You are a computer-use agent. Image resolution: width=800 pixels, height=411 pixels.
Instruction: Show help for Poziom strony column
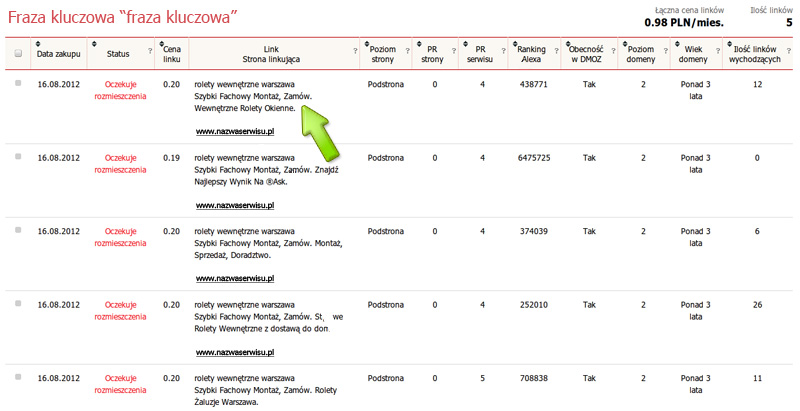408,51
